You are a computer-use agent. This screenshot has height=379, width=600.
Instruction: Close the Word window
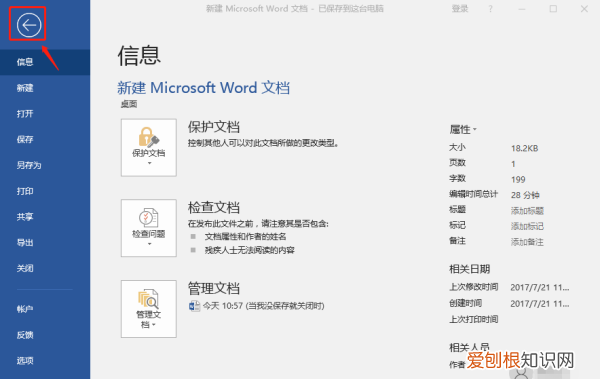(584, 9)
